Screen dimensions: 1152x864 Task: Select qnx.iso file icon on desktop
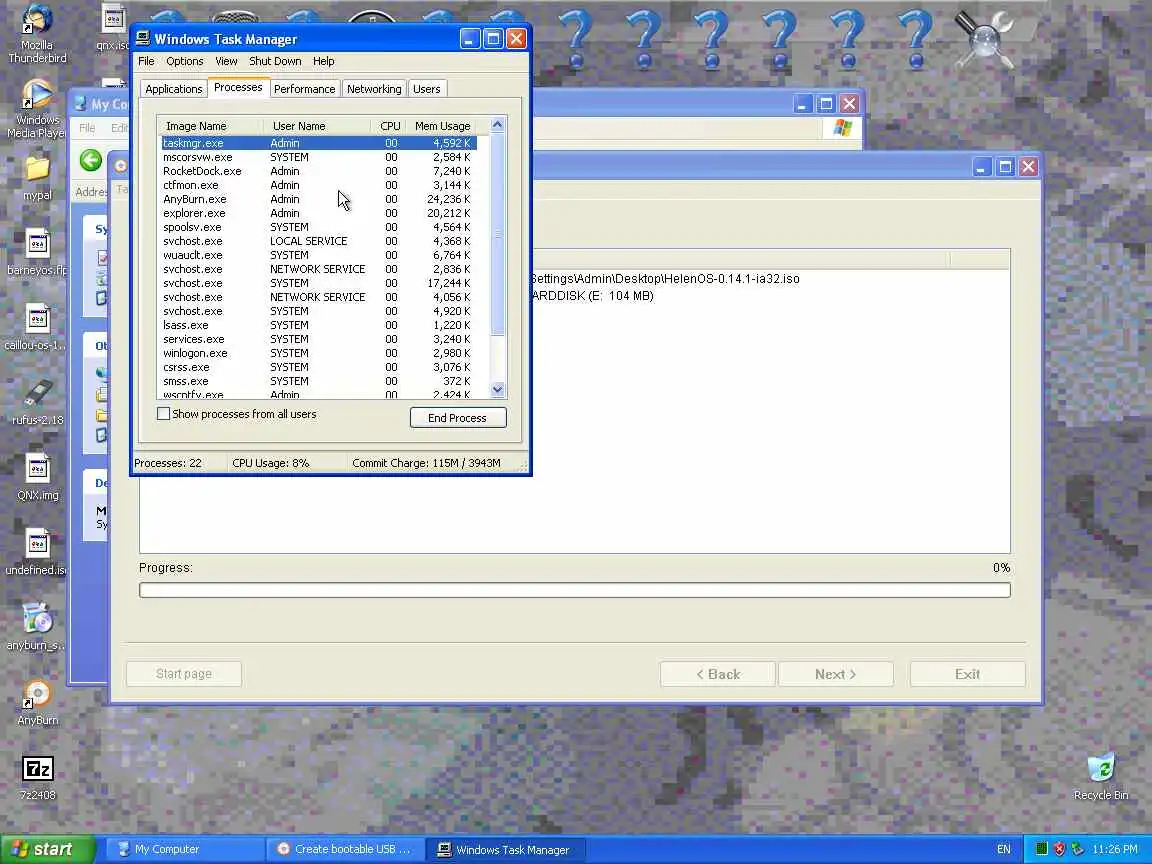pos(114,27)
